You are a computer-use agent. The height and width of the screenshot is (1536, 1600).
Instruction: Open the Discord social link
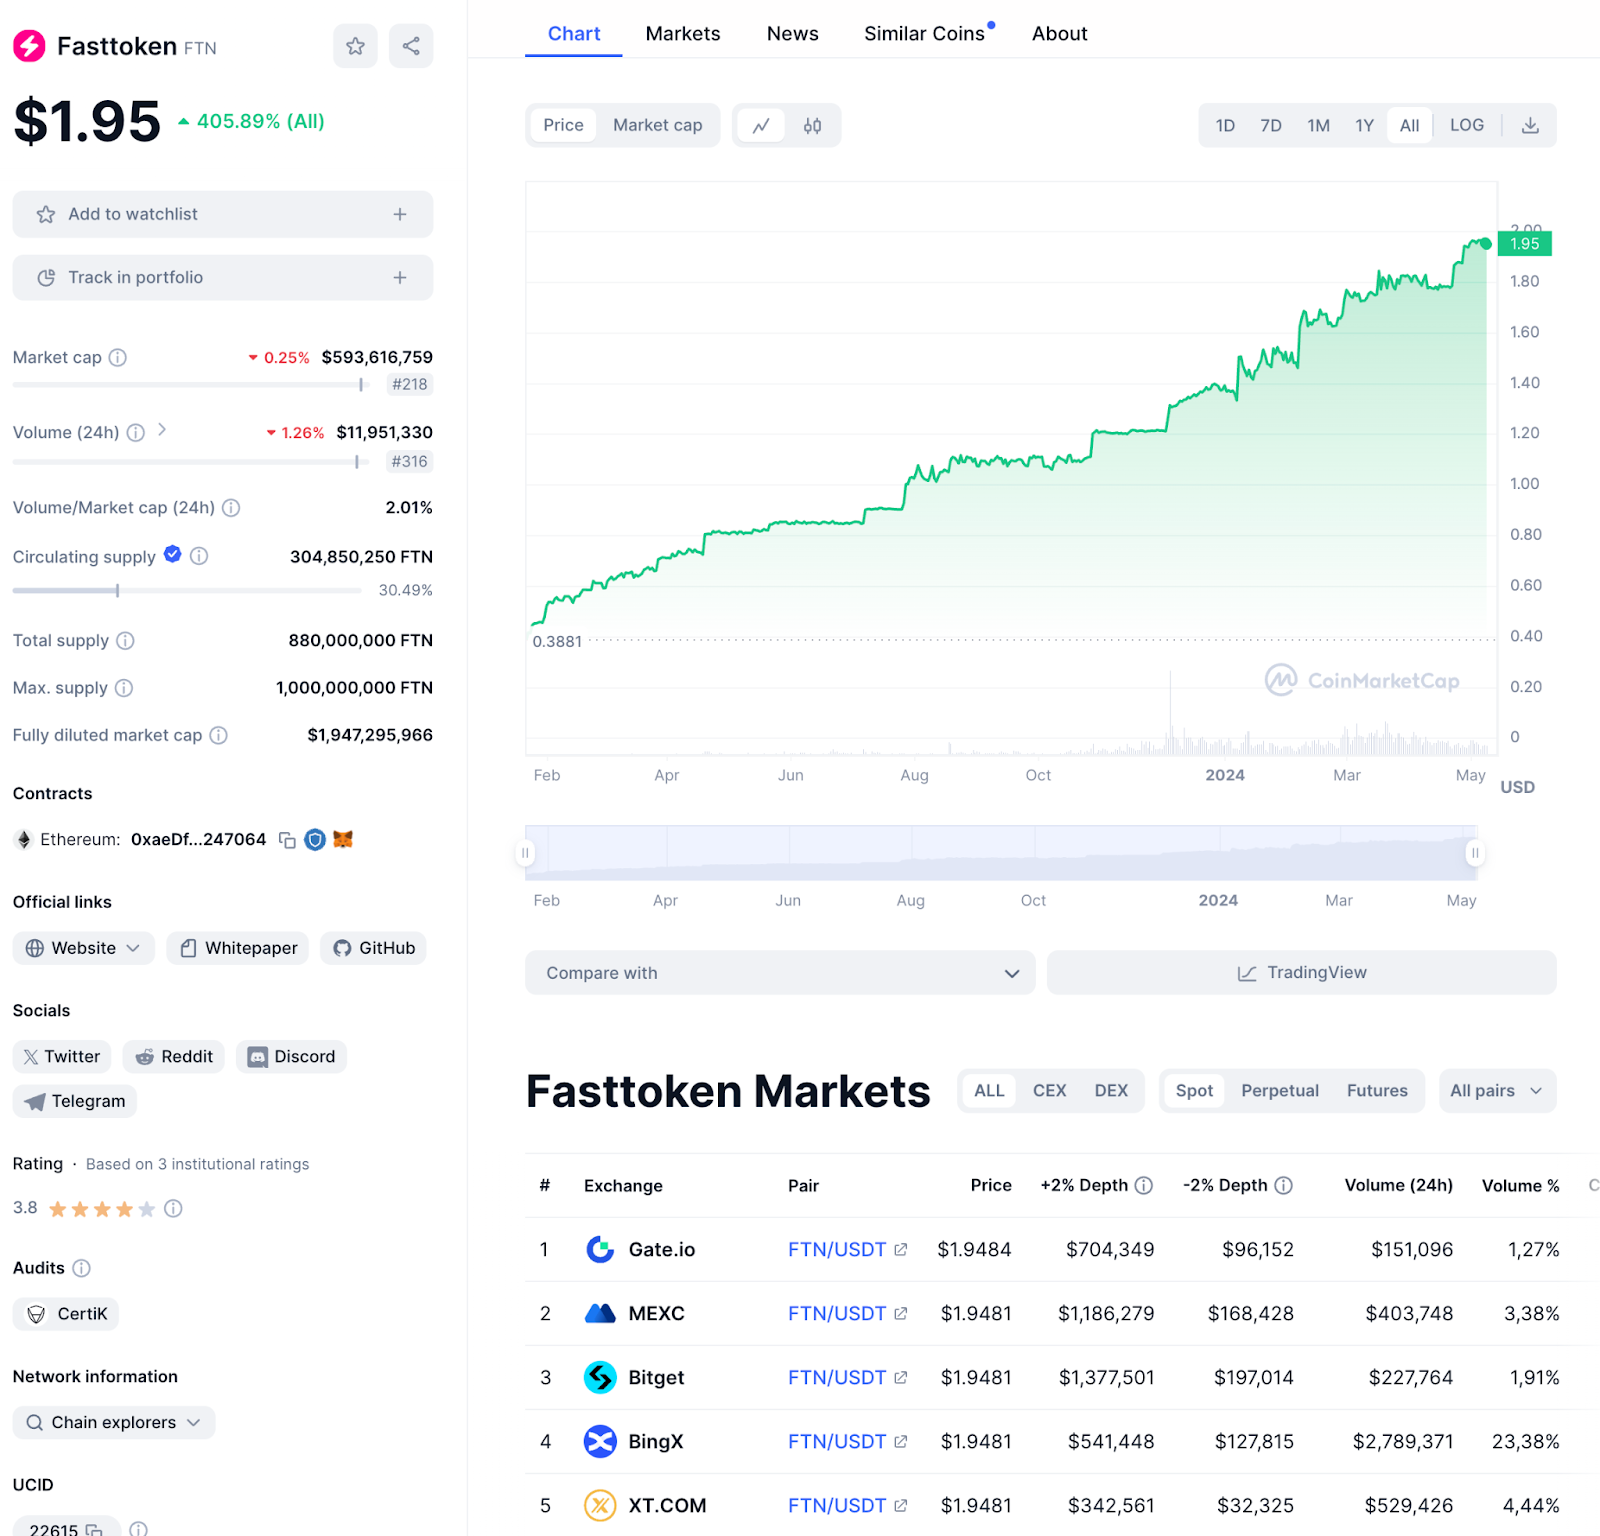point(291,1057)
